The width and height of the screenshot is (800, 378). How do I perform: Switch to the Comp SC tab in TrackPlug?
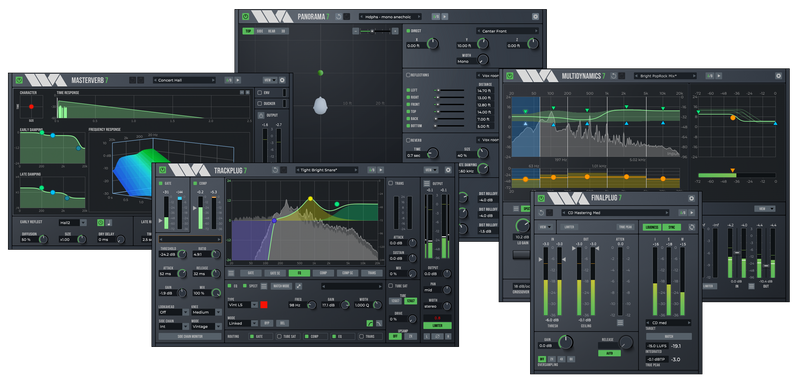[347, 273]
